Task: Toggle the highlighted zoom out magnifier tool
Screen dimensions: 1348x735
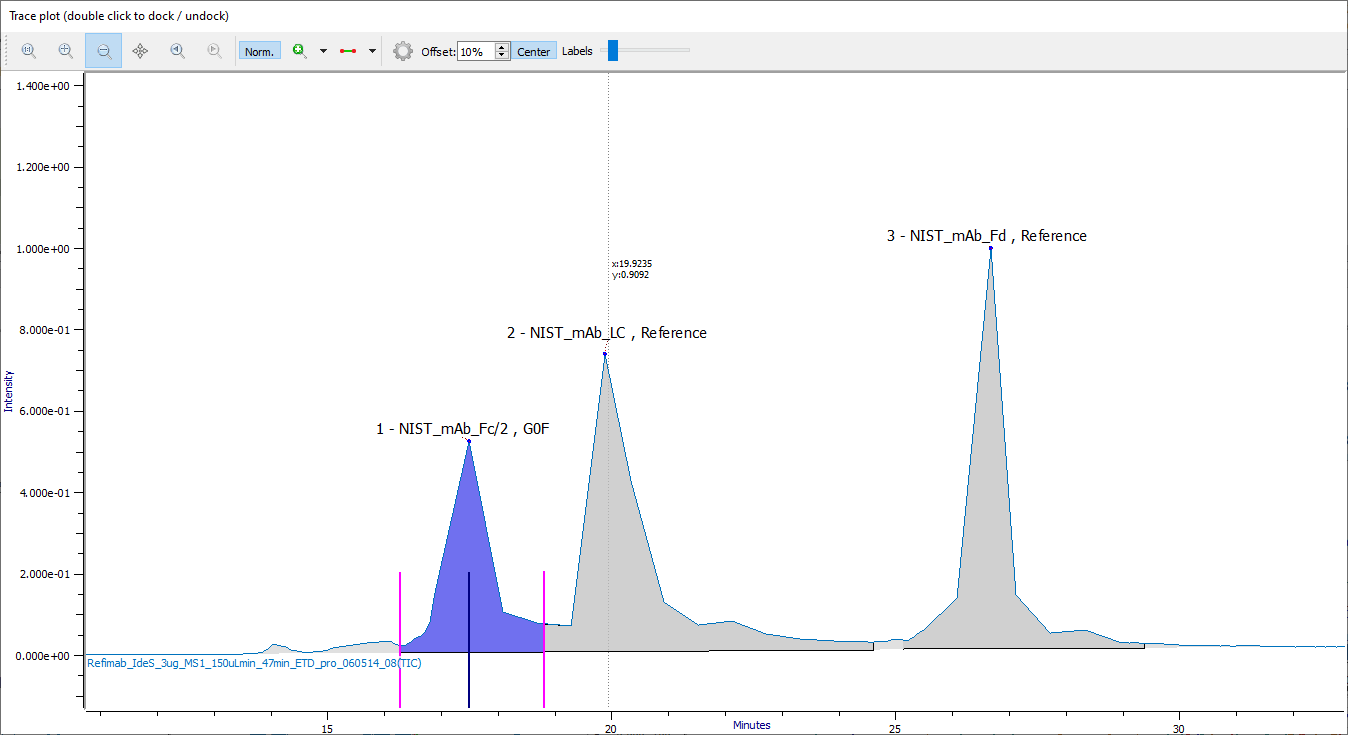Action: tap(103, 51)
